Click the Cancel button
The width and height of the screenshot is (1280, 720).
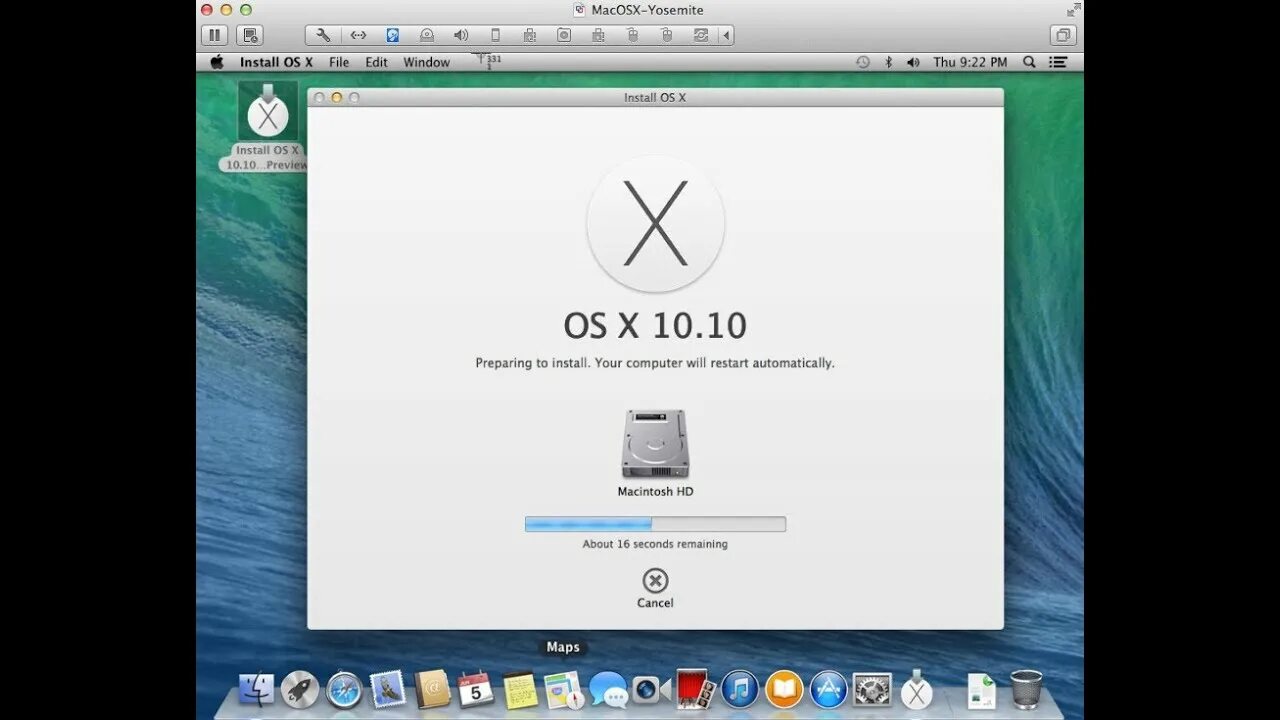(x=655, y=588)
